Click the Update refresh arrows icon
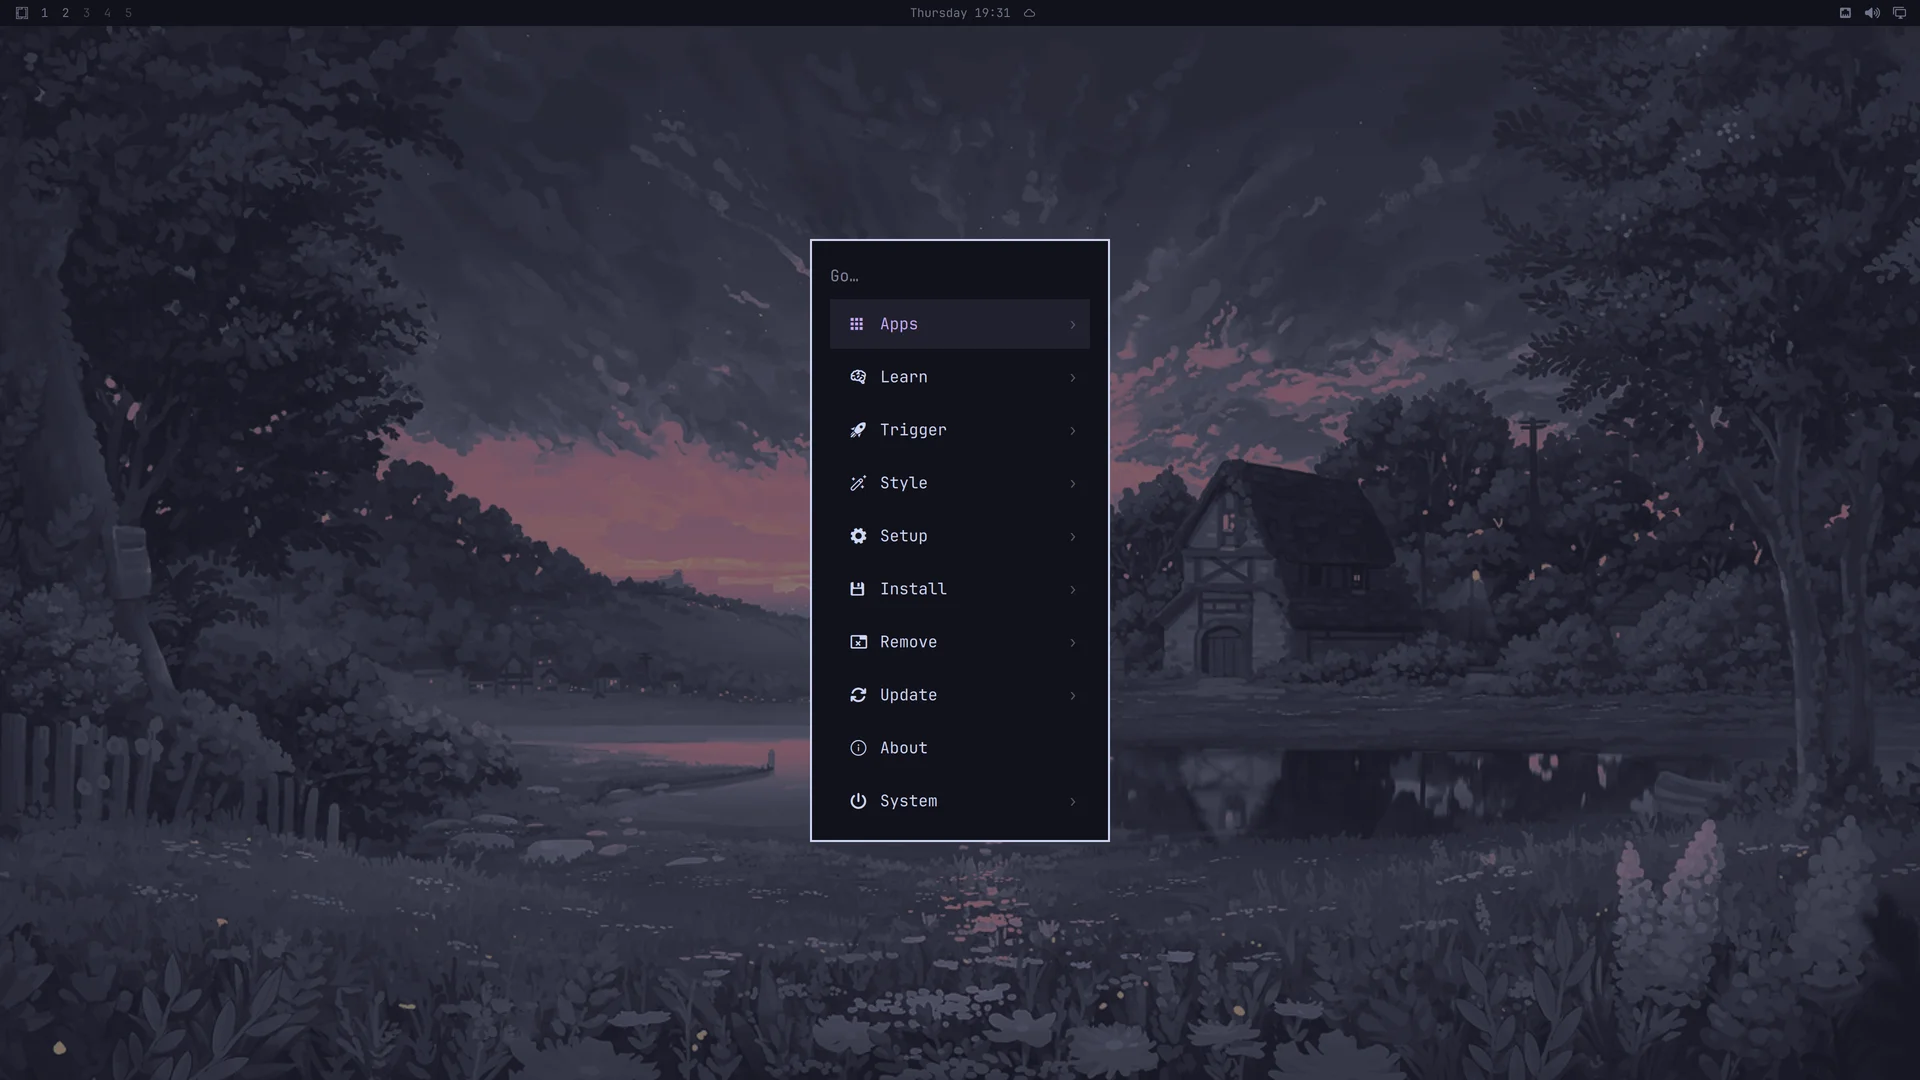Viewport: 1920px width, 1080px height. point(858,695)
